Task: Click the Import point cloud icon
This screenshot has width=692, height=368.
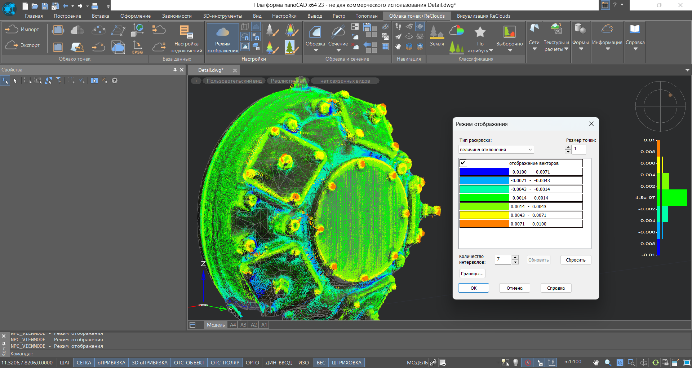Action: pyautogui.click(x=11, y=29)
